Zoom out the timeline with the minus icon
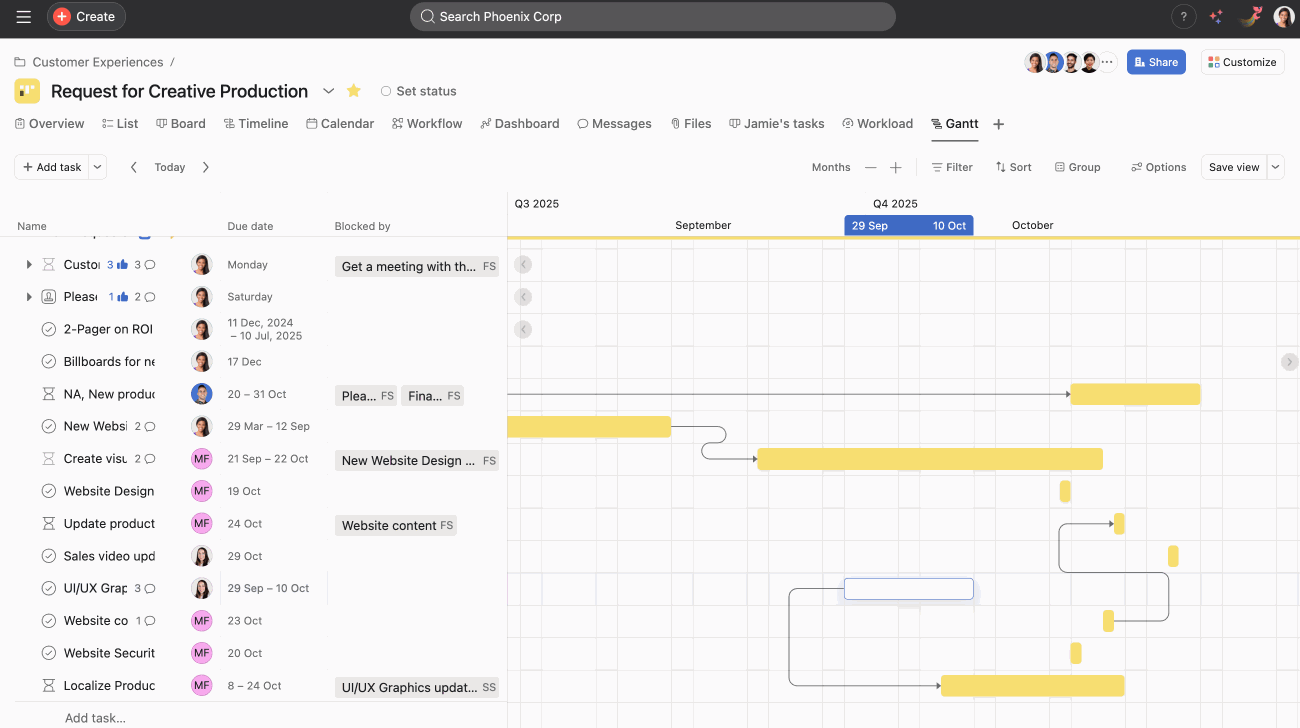1300x728 pixels. (870, 167)
